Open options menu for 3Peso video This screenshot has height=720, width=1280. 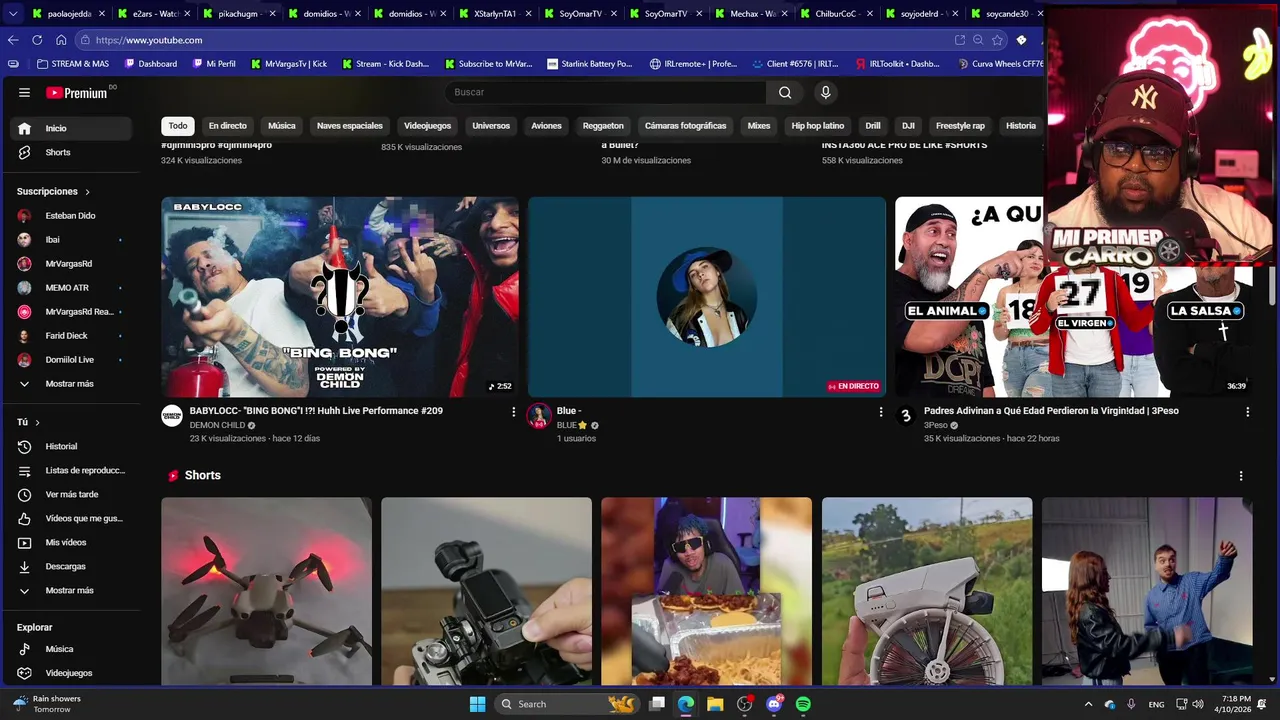coord(1247,412)
